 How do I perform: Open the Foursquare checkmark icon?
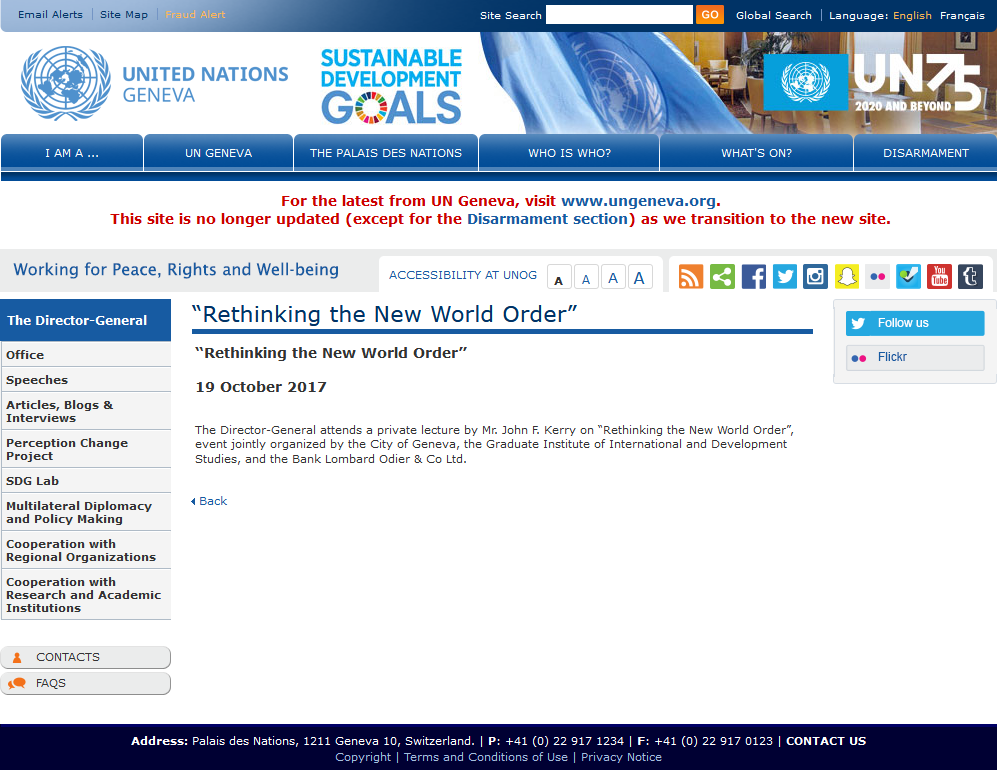tap(909, 277)
